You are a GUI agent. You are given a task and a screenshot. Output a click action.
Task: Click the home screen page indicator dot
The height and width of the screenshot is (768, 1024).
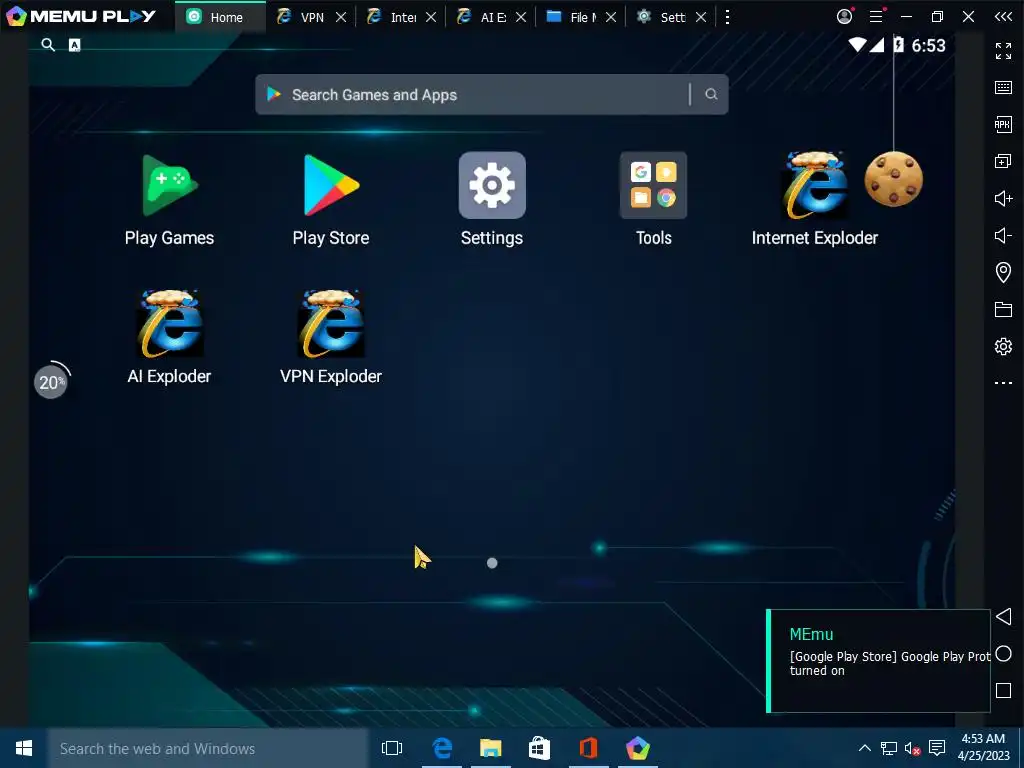[492, 563]
